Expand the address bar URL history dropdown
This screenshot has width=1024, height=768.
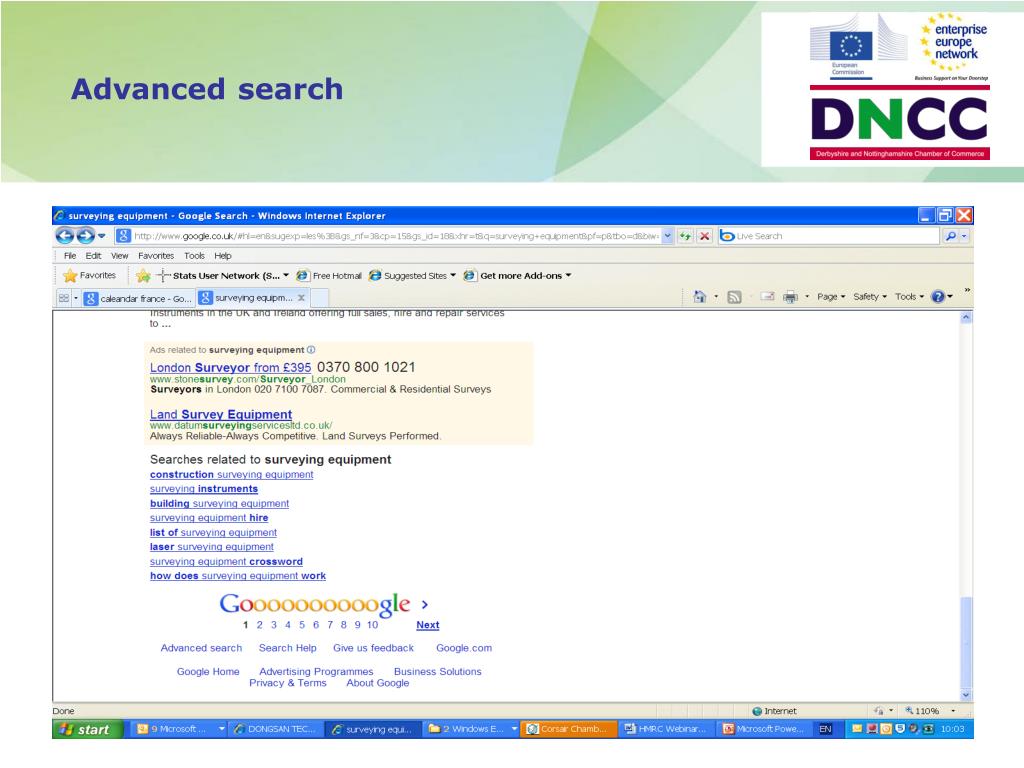click(667, 236)
